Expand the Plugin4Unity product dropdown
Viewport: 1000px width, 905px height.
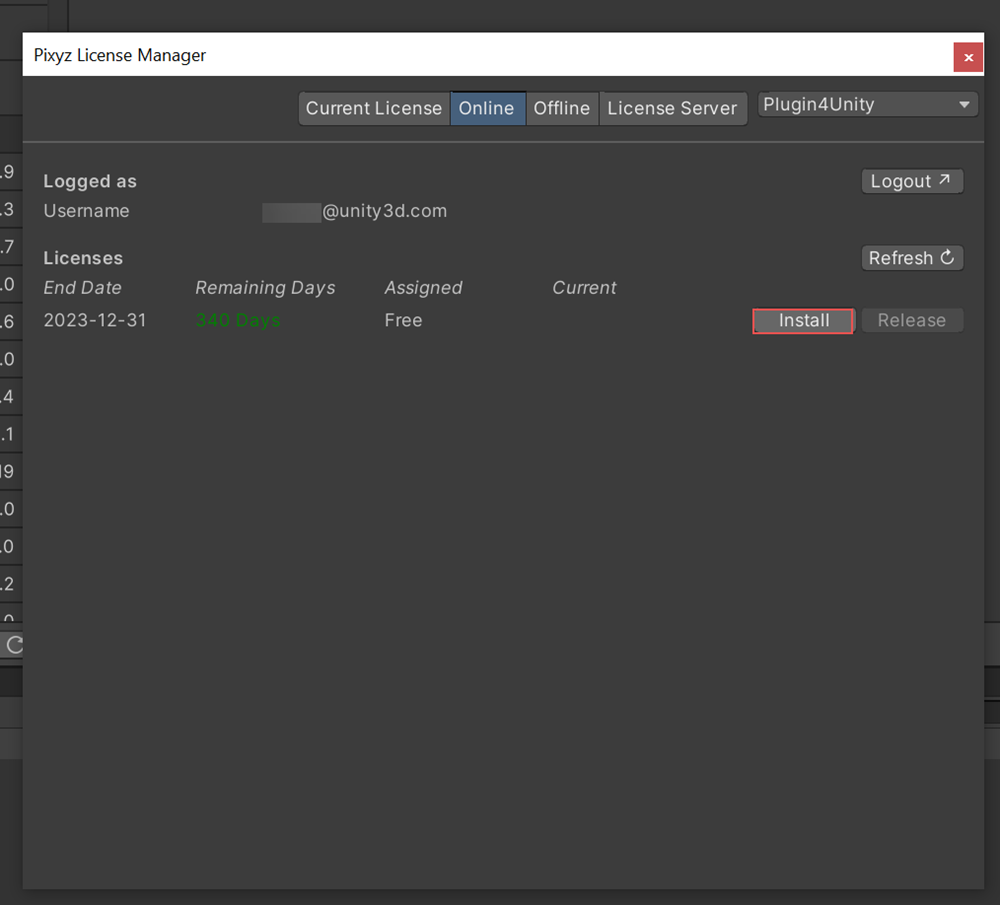click(x=867, y=105)
